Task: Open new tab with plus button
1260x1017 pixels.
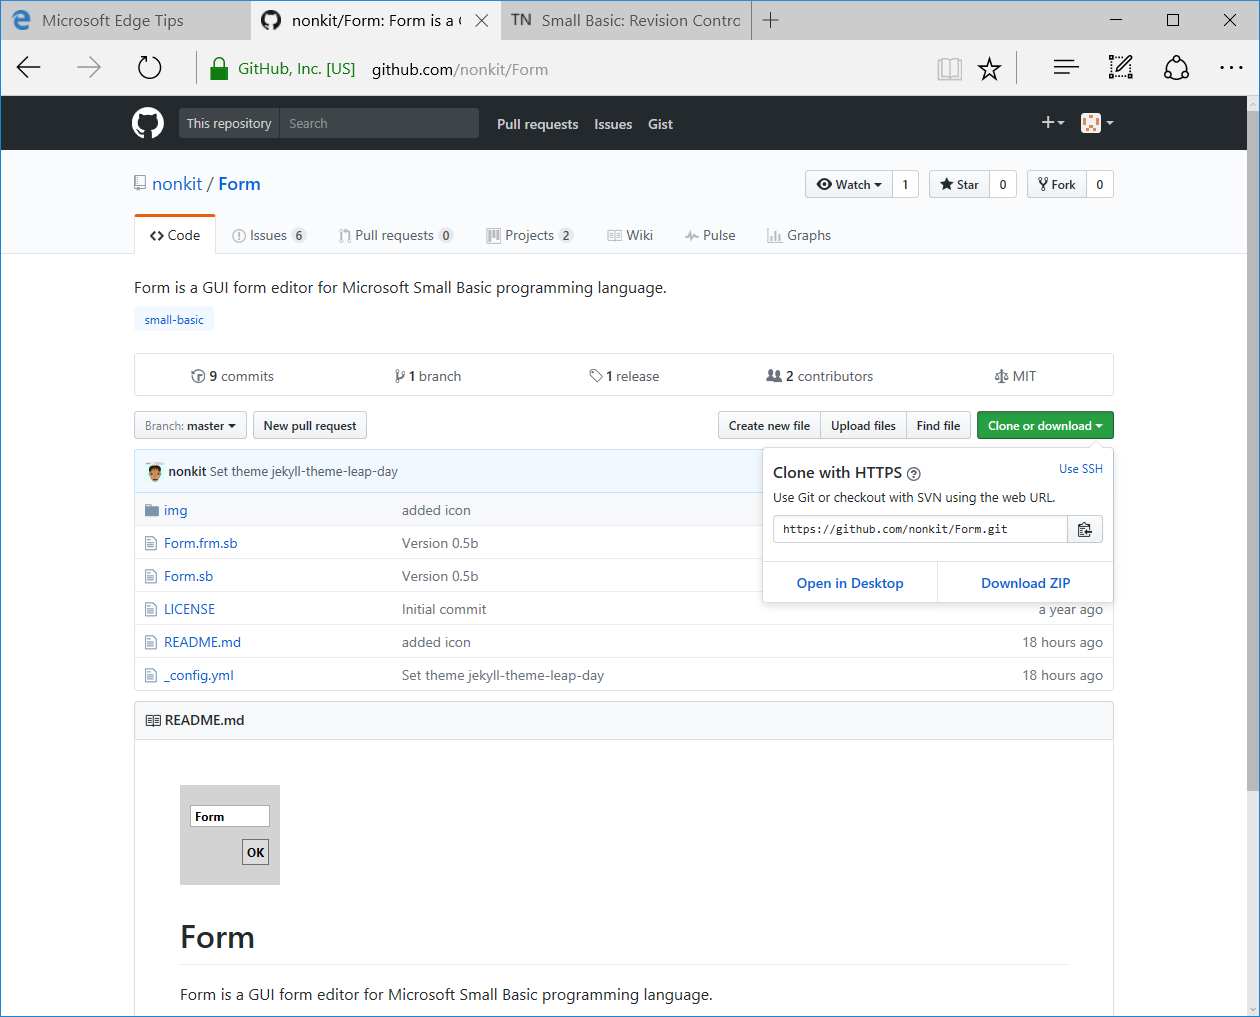Action: coord(770,20)
